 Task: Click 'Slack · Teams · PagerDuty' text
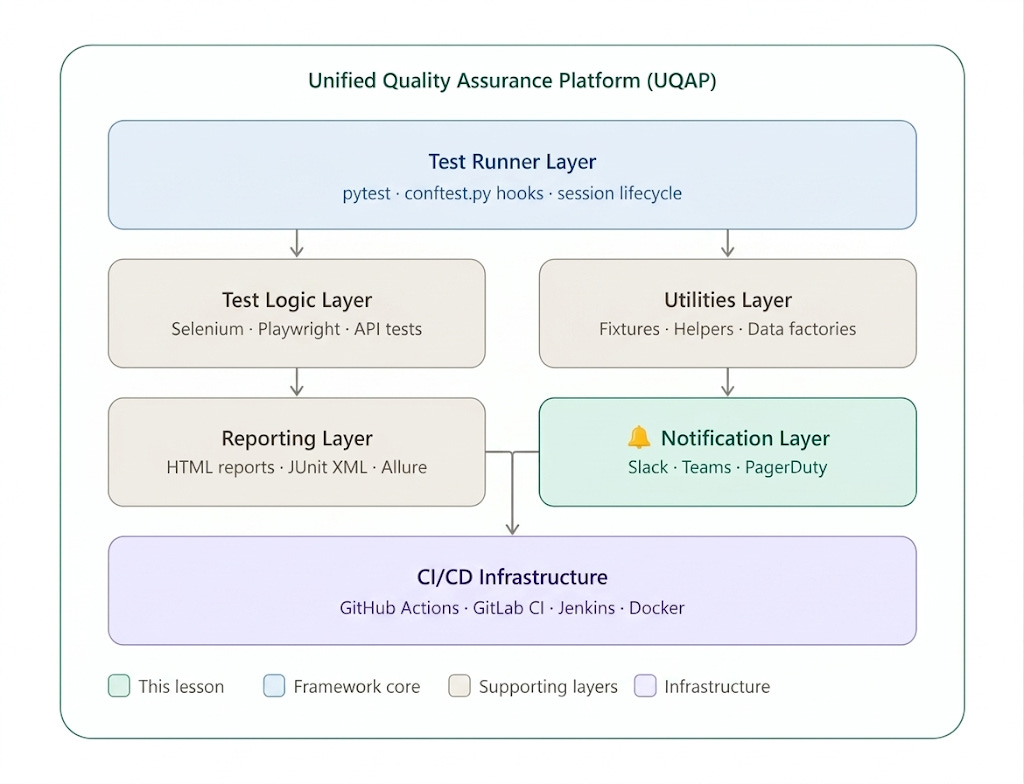728,468
